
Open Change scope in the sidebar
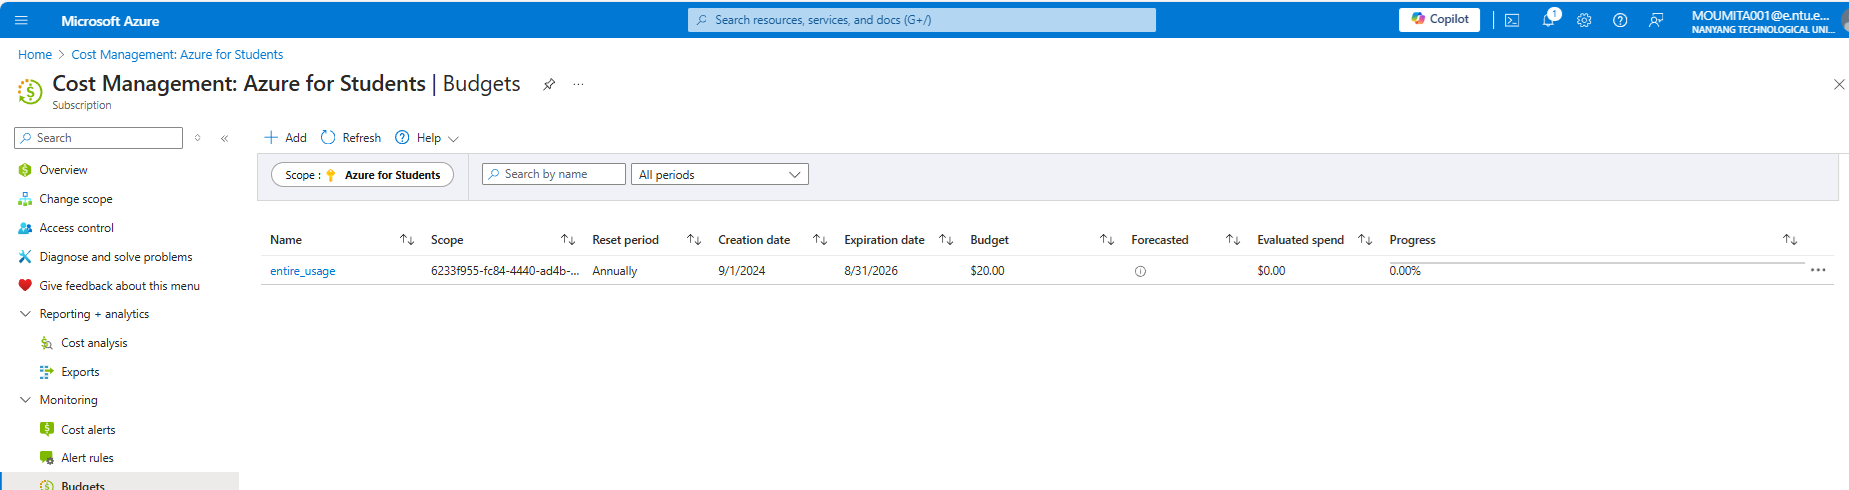pos(76,199)
